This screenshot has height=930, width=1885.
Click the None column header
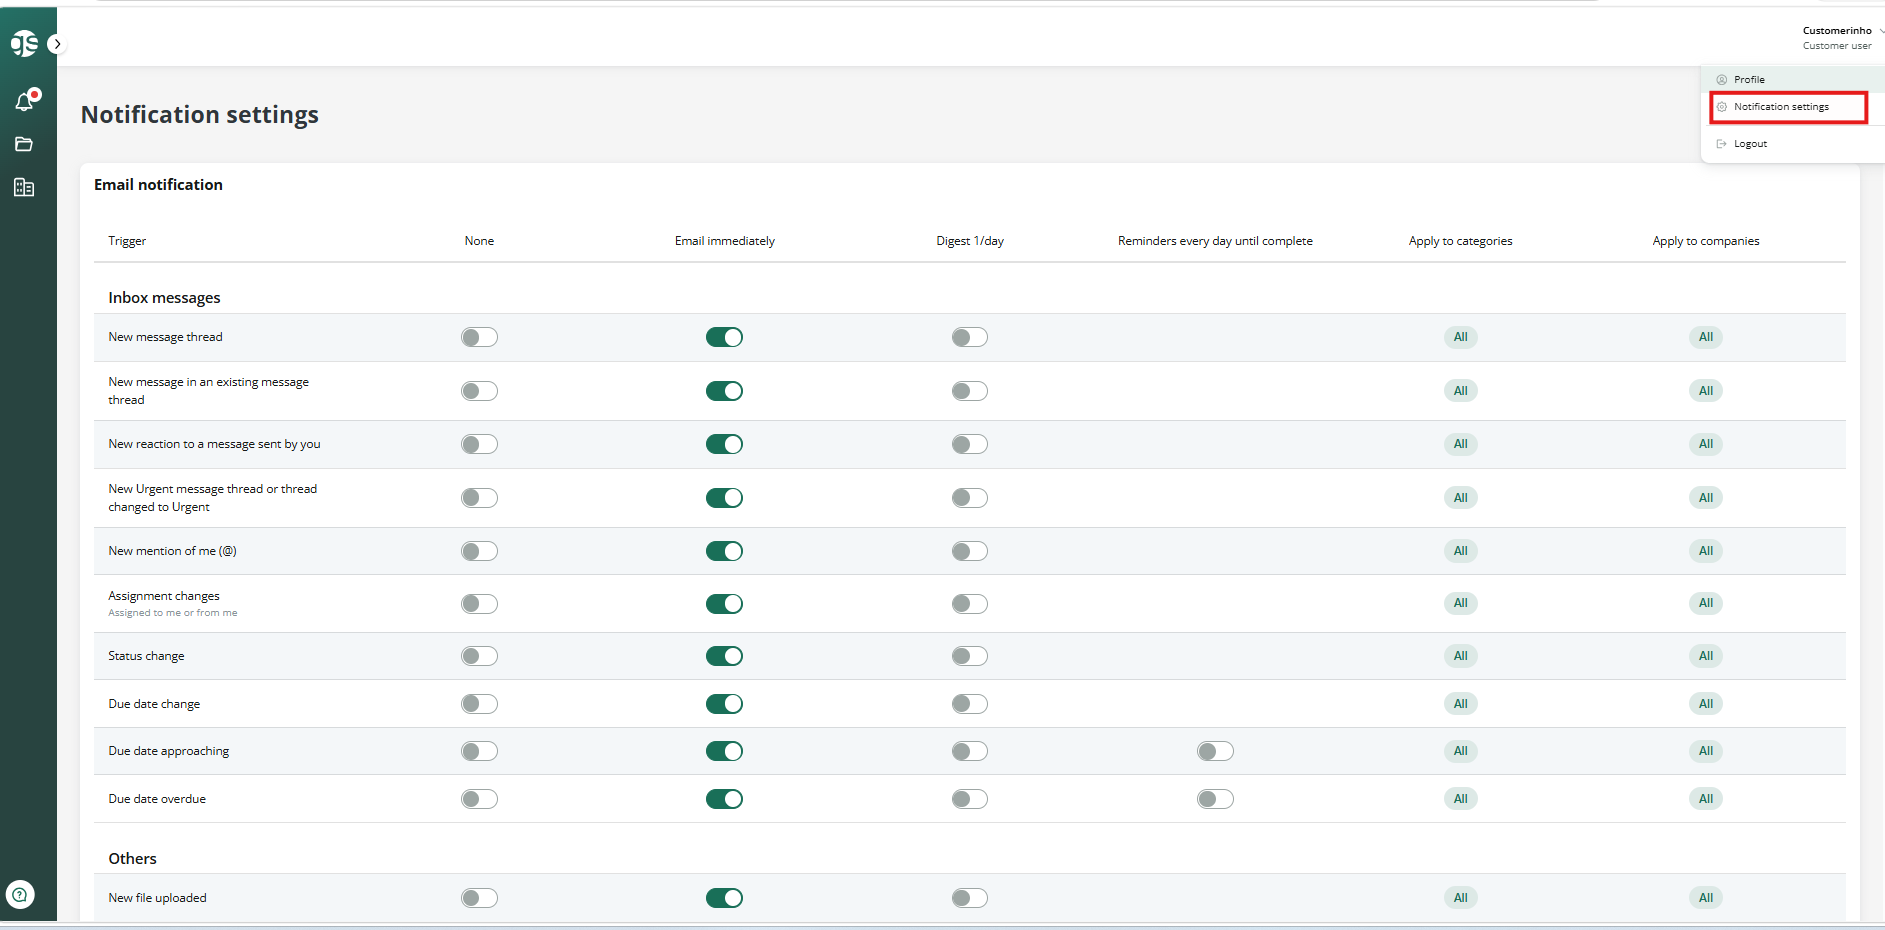(x=479, y=241)
